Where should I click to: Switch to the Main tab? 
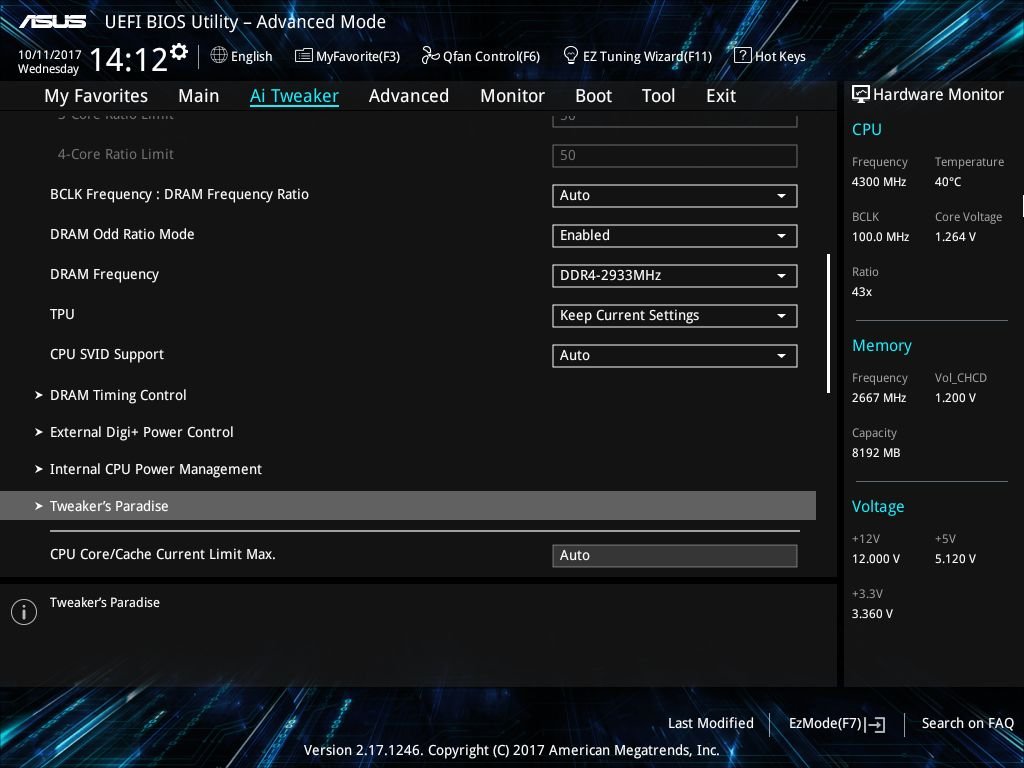199,96
